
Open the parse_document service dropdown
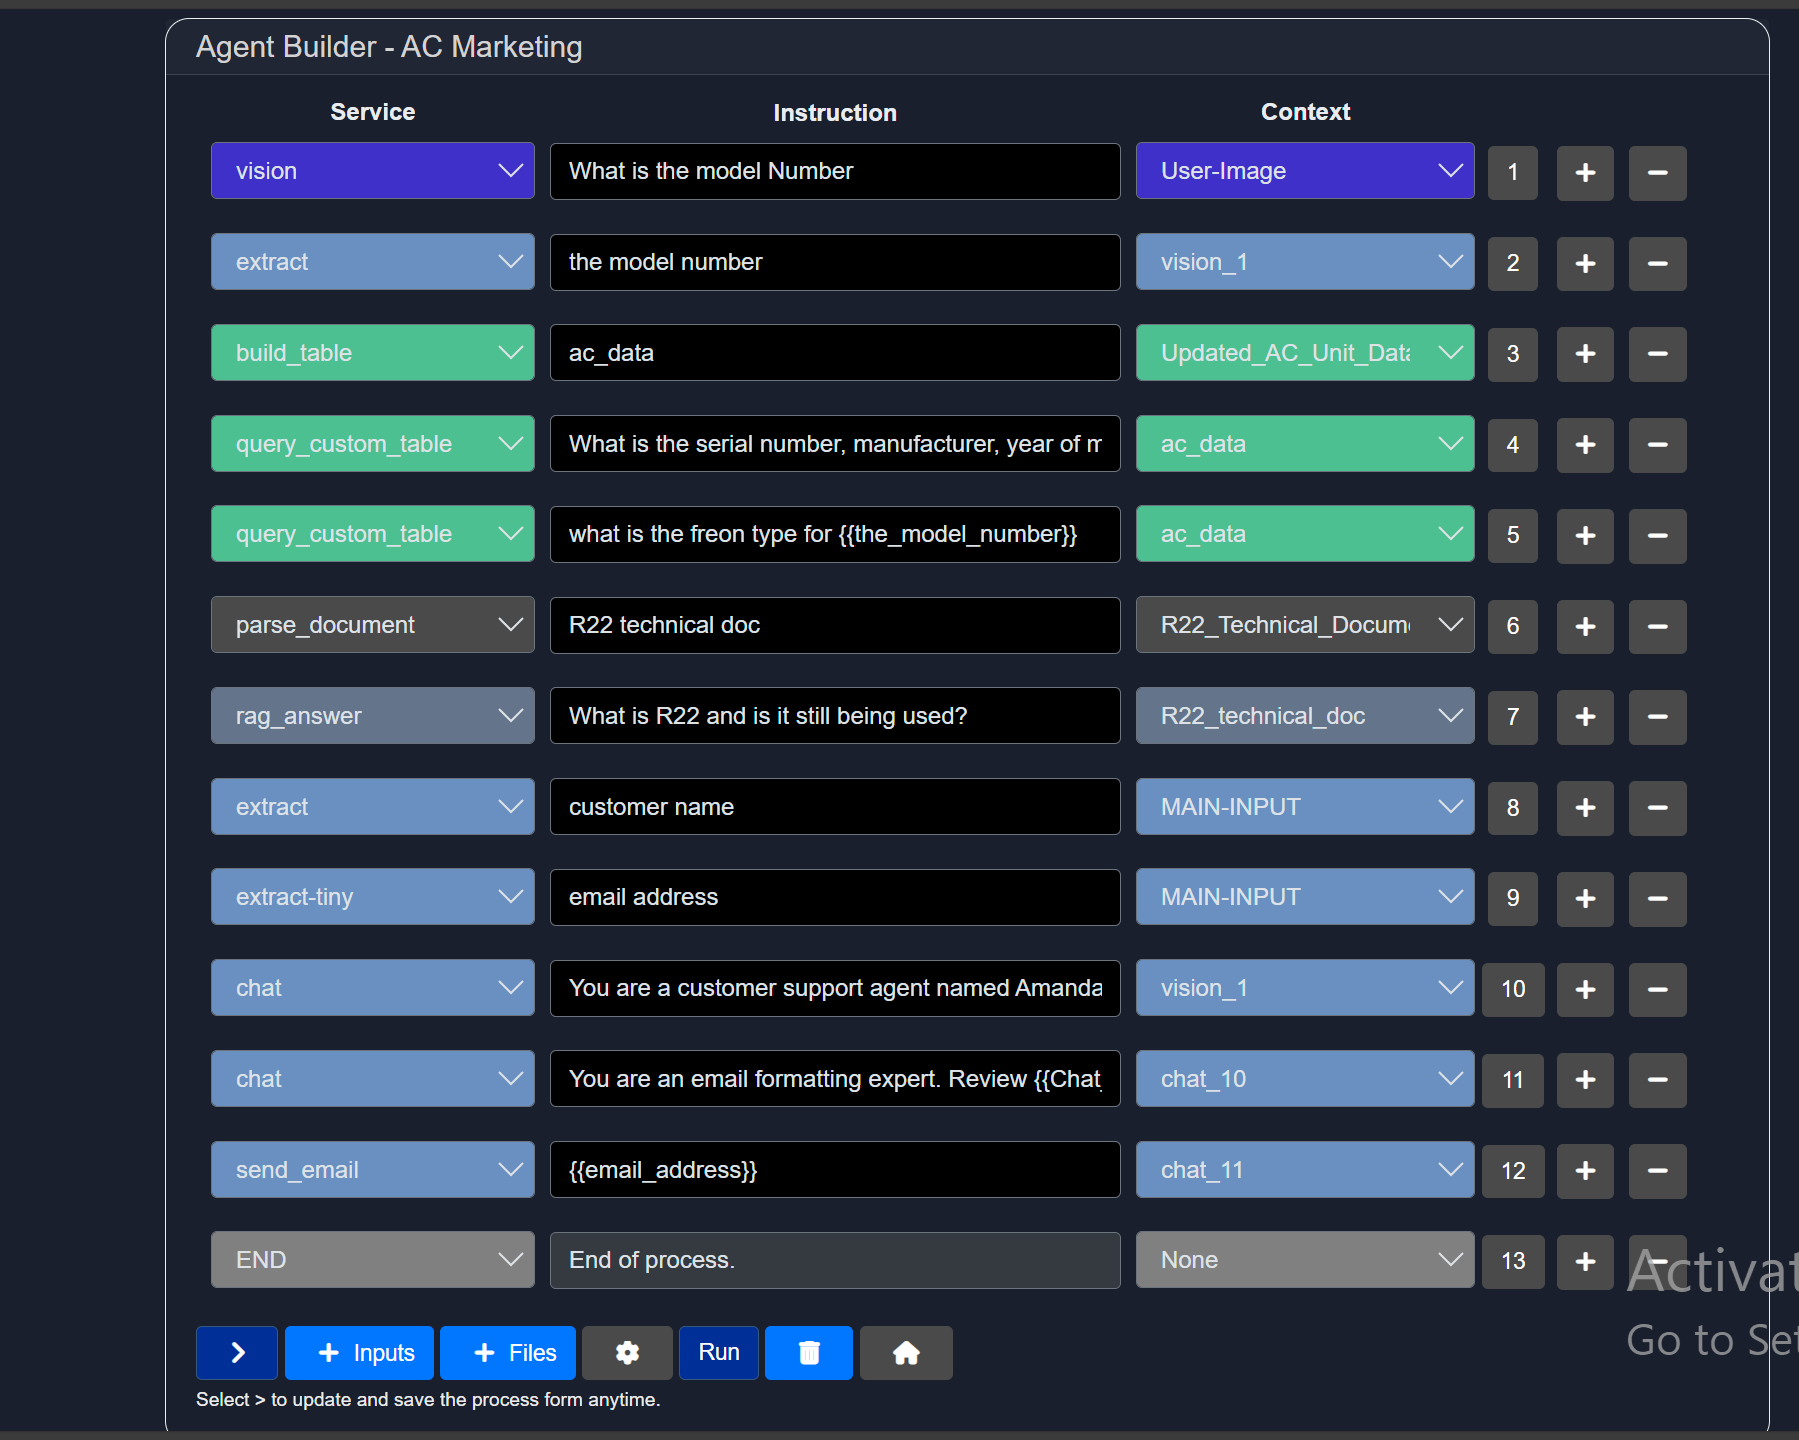372,625
